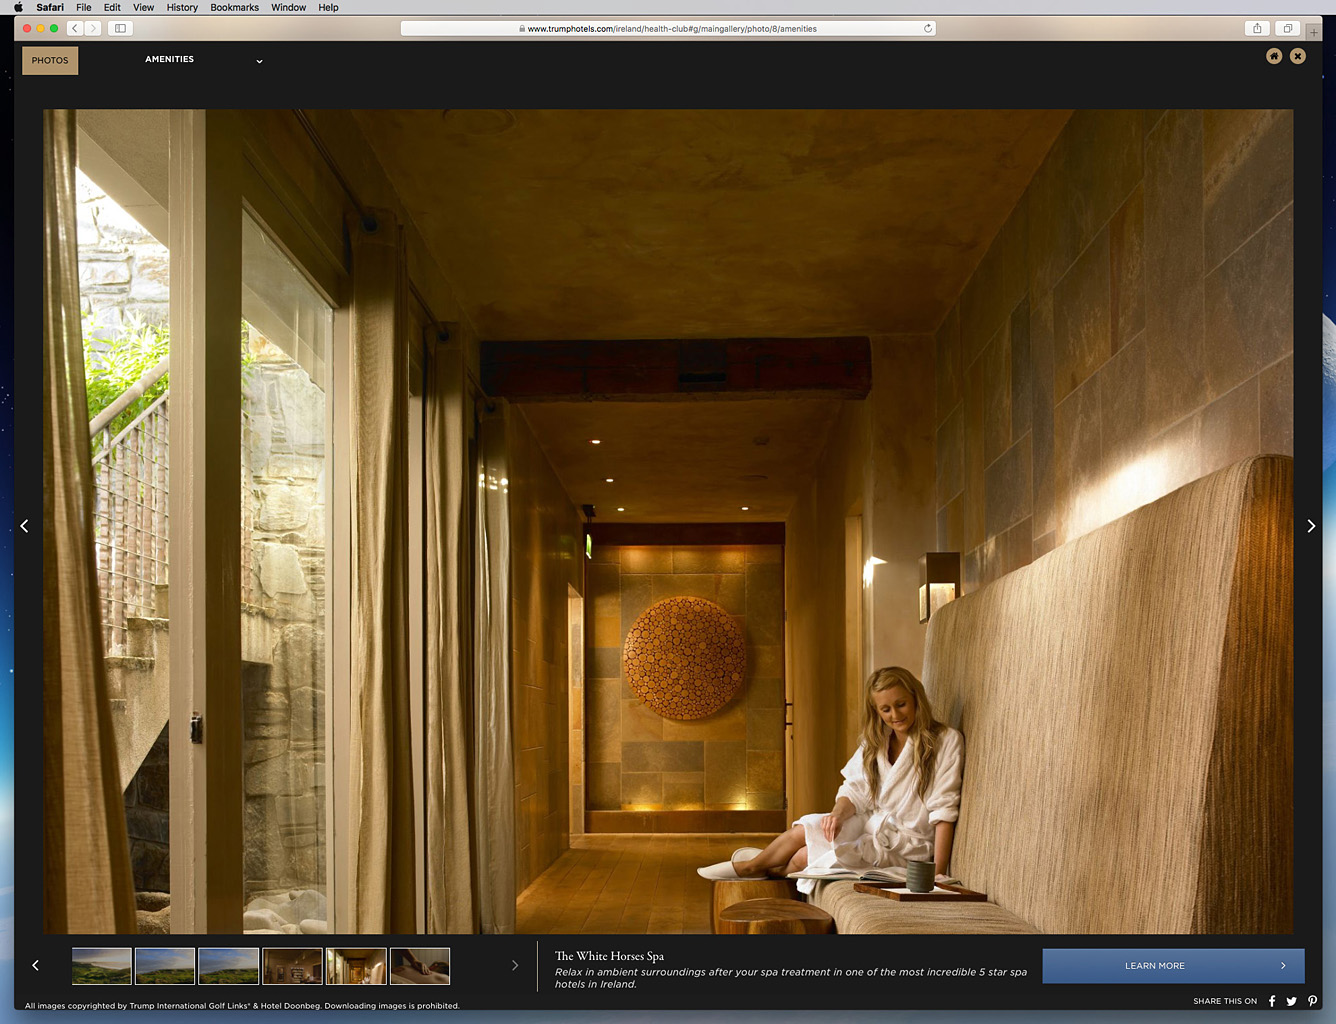The image size is (1336, 1024).
Task: Return to gallery home via house icon
Action: 1273,56
